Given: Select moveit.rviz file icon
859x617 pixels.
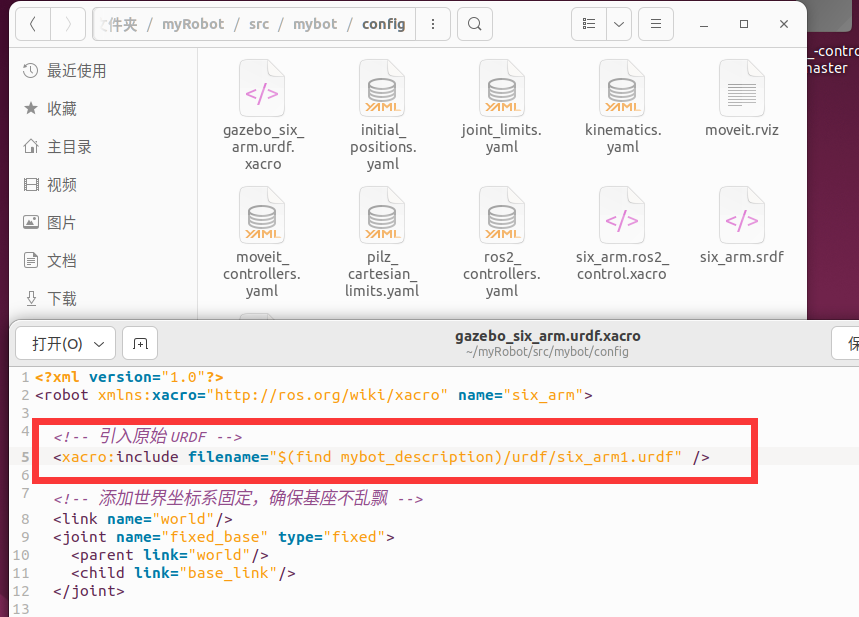Looking at the screenshot, I should 742,88.
